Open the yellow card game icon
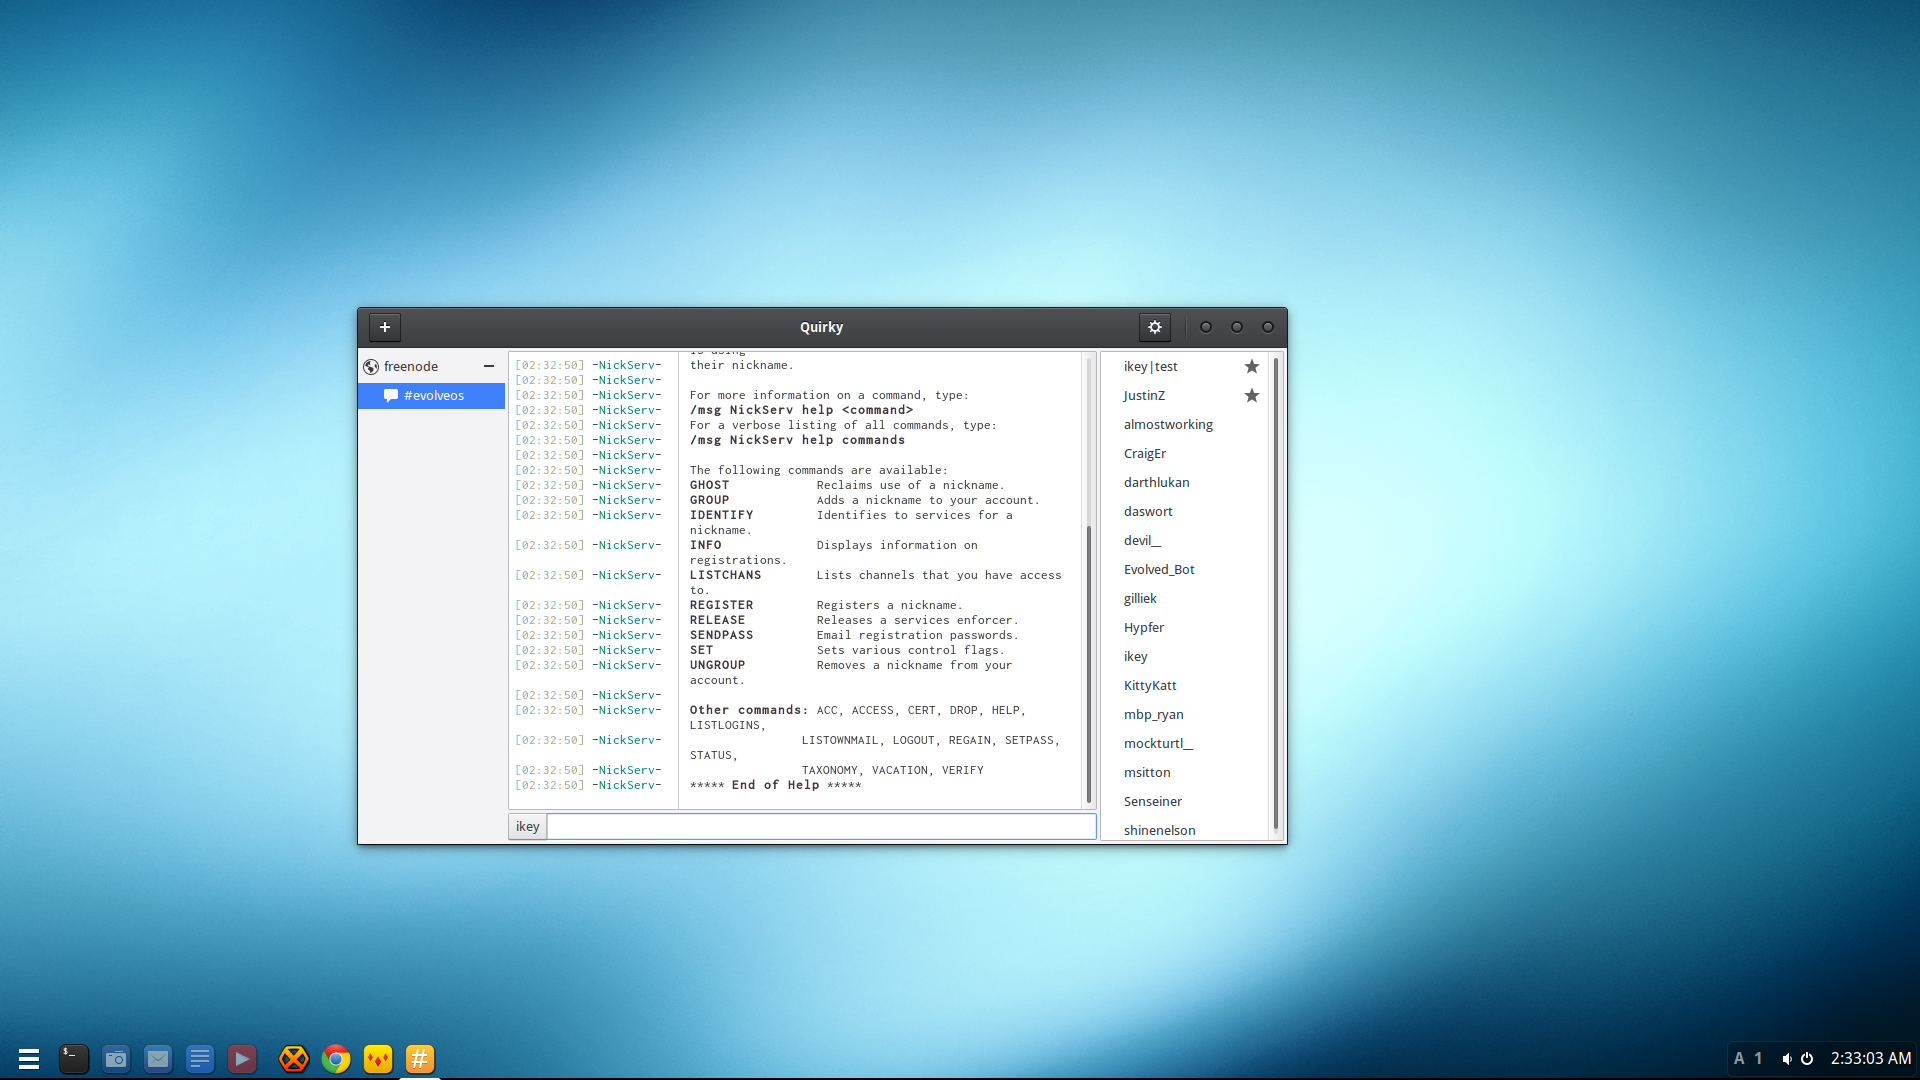 point(378,1058)
